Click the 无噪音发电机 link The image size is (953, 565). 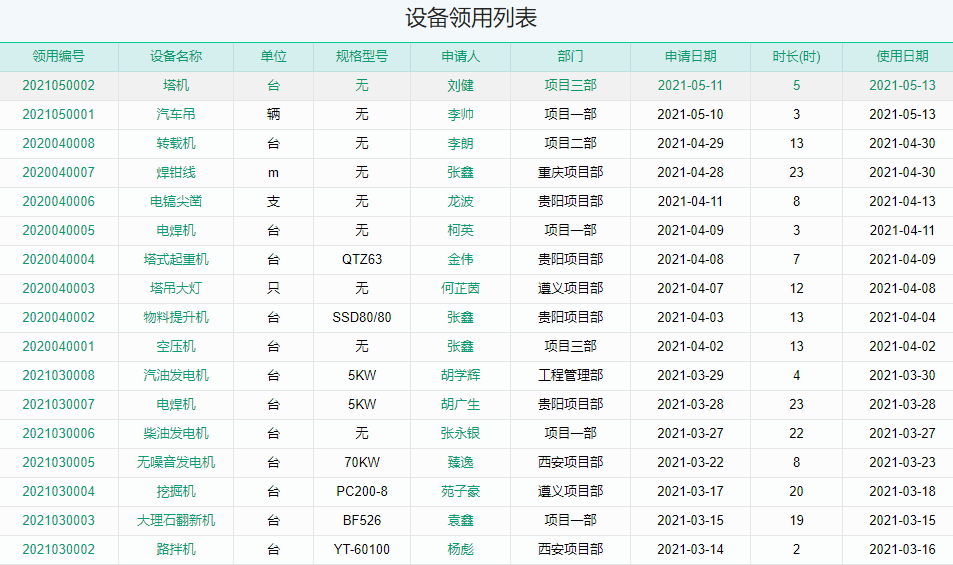[x=176, y=463]
